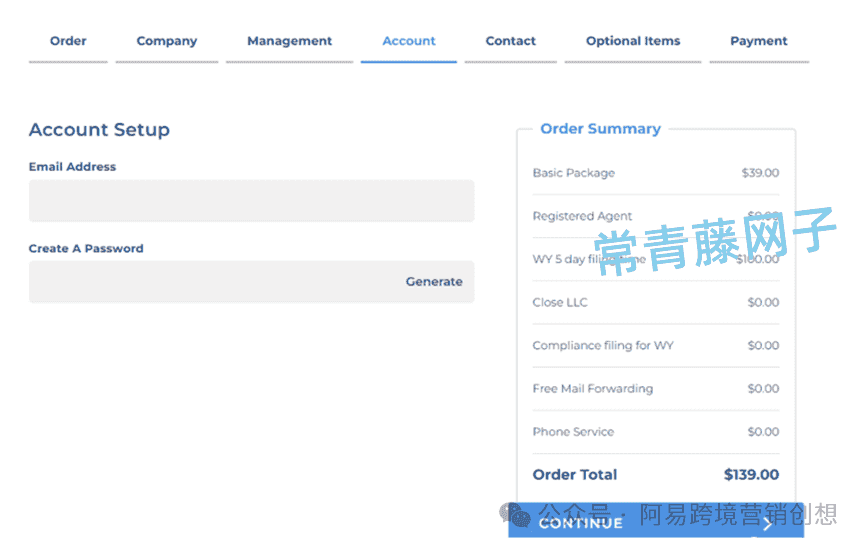The height and width of the screenshot is (549, 865).
Task: Click the $139.00 order total amount
Action: (751, 475)
